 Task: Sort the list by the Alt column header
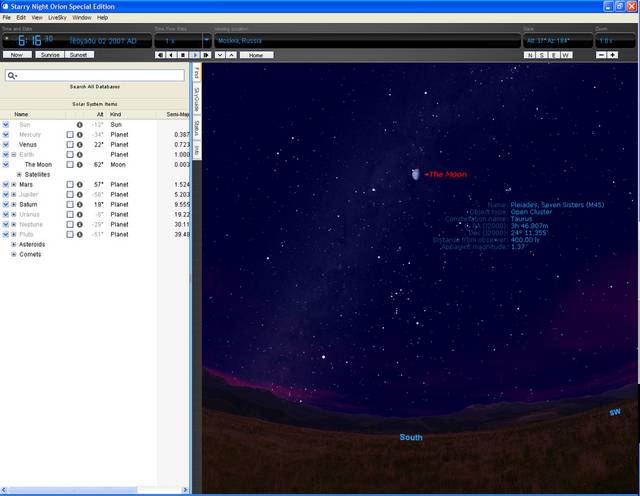(x=100, y=114)
